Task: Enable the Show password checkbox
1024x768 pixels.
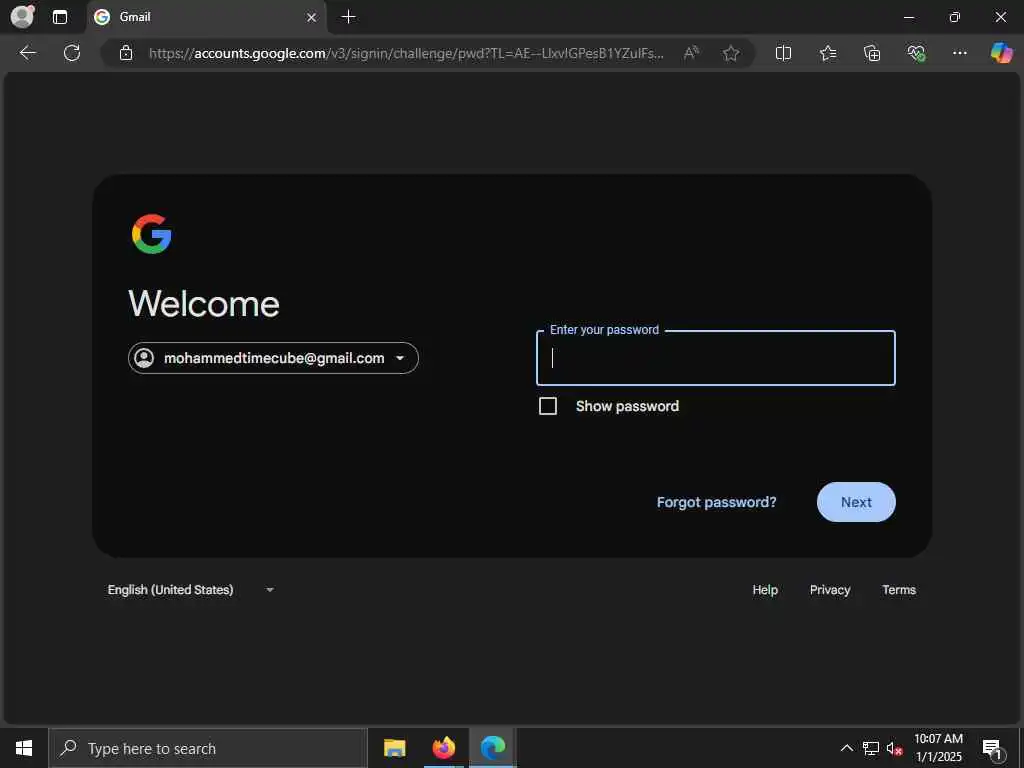Action: coord(548,406)
